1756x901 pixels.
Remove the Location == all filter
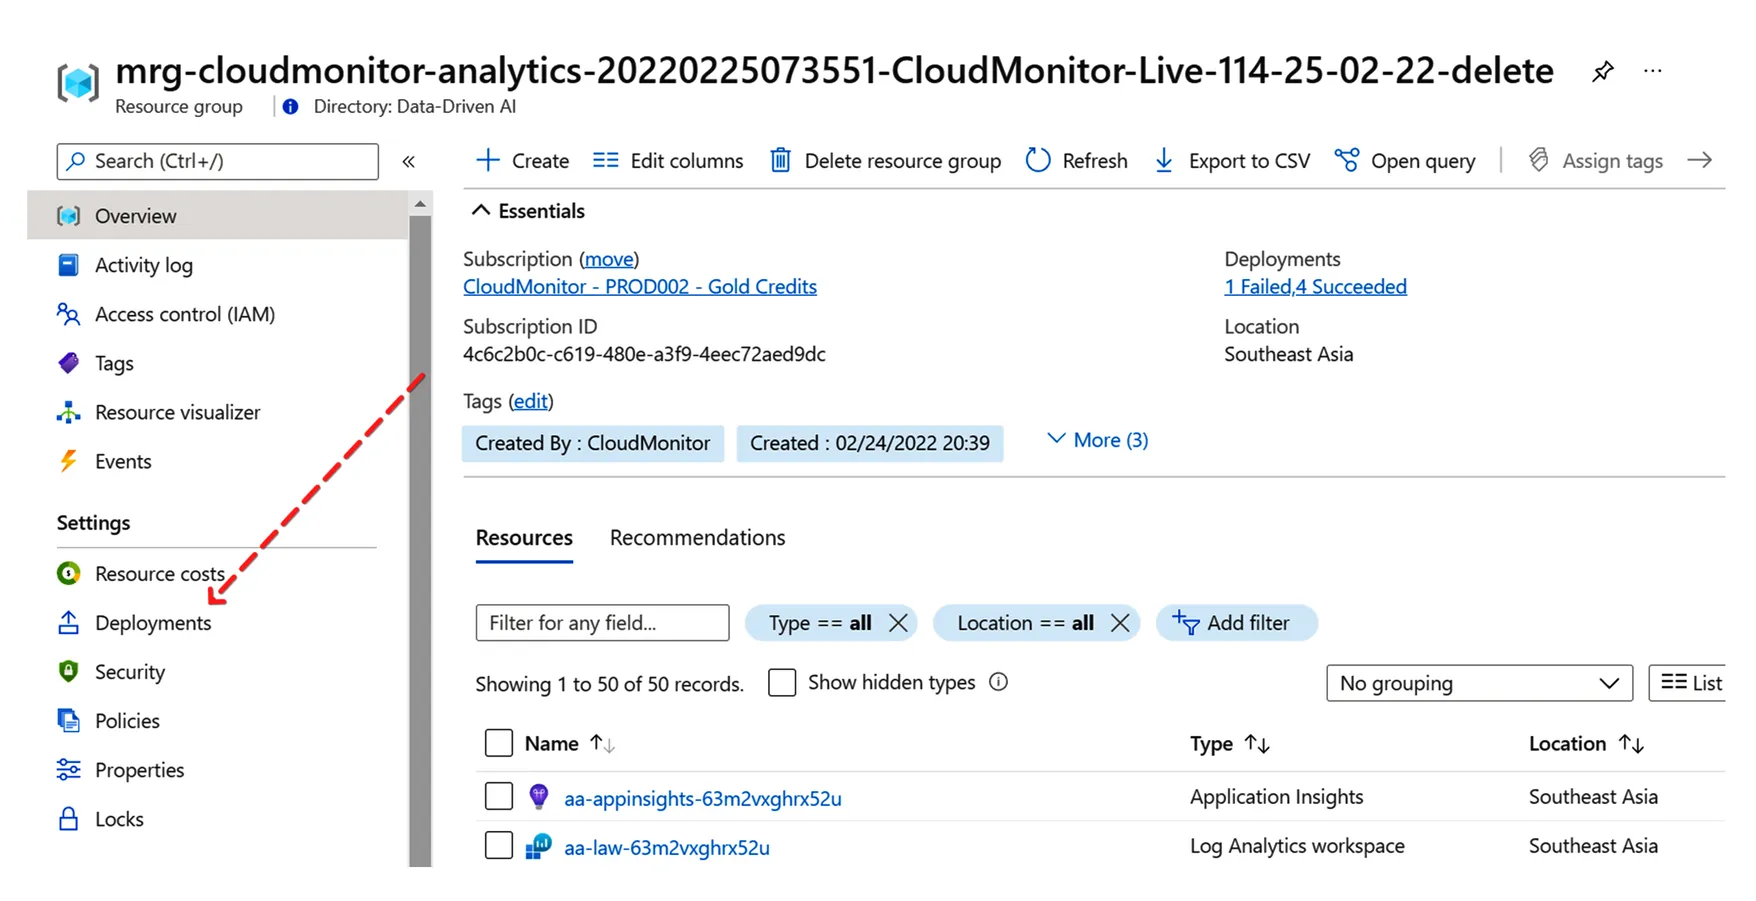[x=1120, y=623]
